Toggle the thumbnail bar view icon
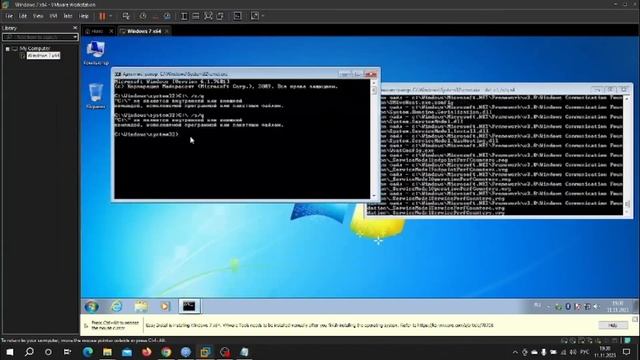Image resolution: width=640 pixels, height=360 pixels. click(x=196, y=16)
